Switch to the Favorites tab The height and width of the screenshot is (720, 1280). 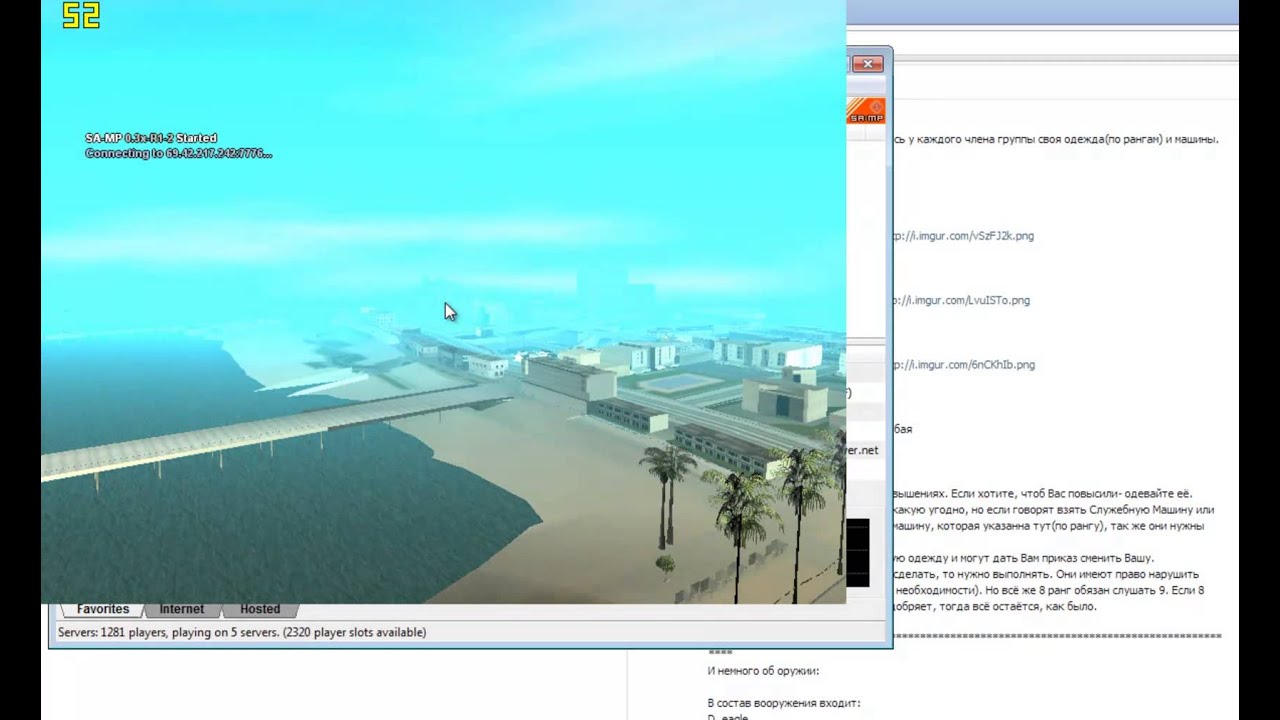point(102,609)
